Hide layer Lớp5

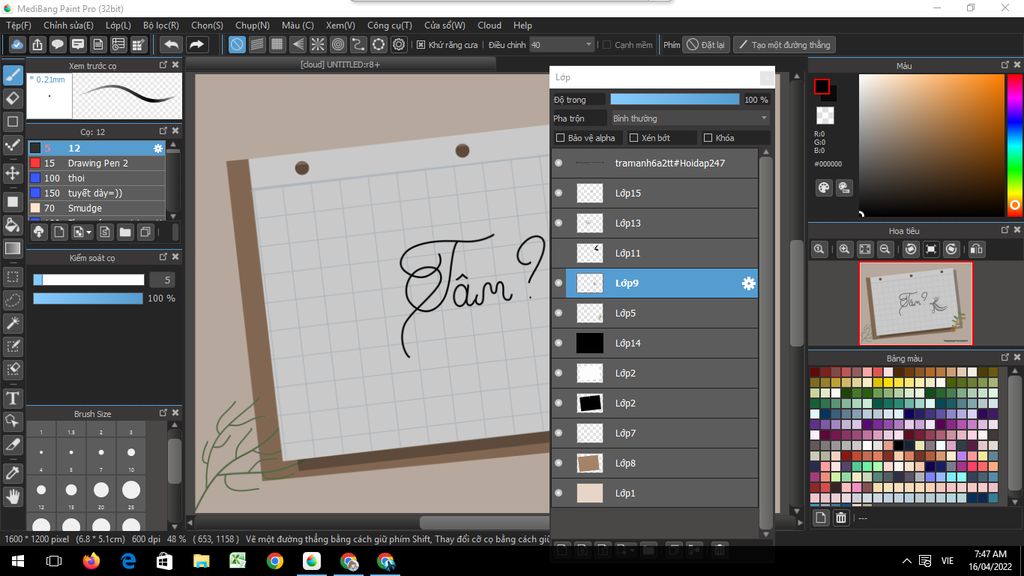coord(558,313)
